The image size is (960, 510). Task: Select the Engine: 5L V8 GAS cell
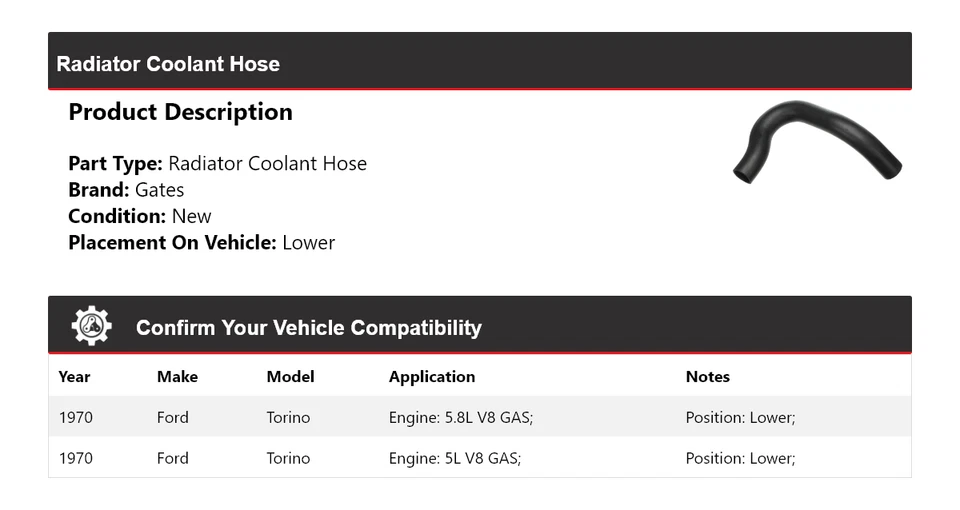pyautogui.click(x=455, y=458)
